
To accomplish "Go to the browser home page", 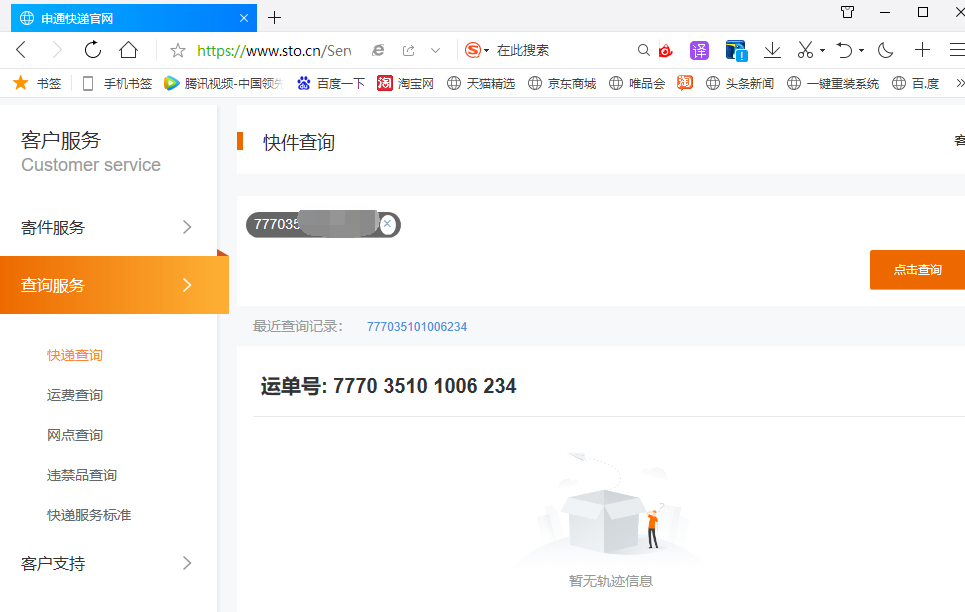I will click(x=128, y=50).
